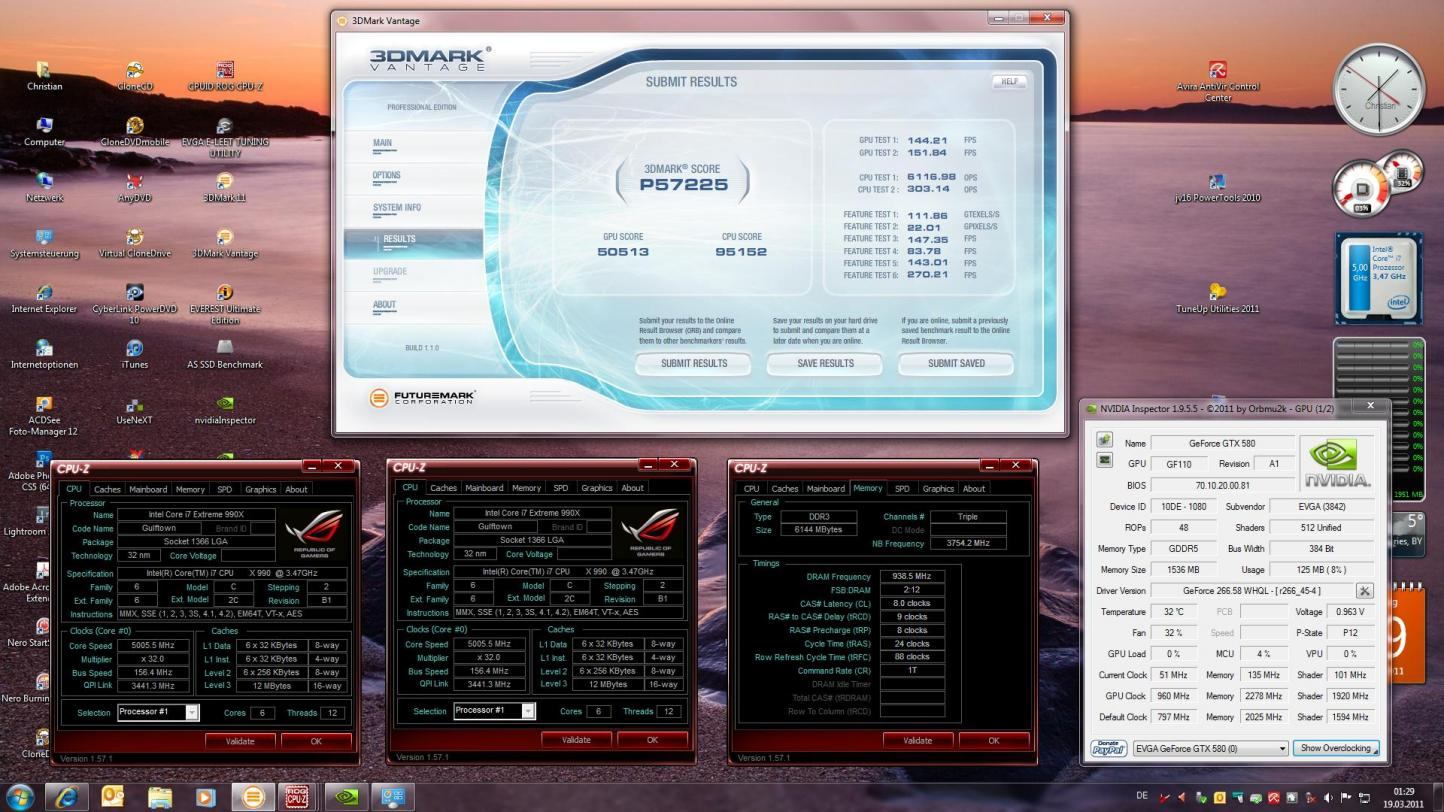Click the DRAM Frequency value 938.5 MHz
Image resolution: width=1444 pixels, height=812 pixels.
912,577
